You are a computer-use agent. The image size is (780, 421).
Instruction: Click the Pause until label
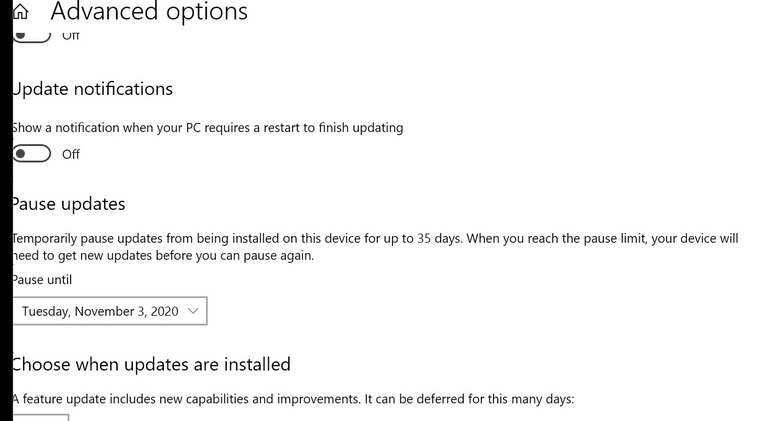point(42,280)
